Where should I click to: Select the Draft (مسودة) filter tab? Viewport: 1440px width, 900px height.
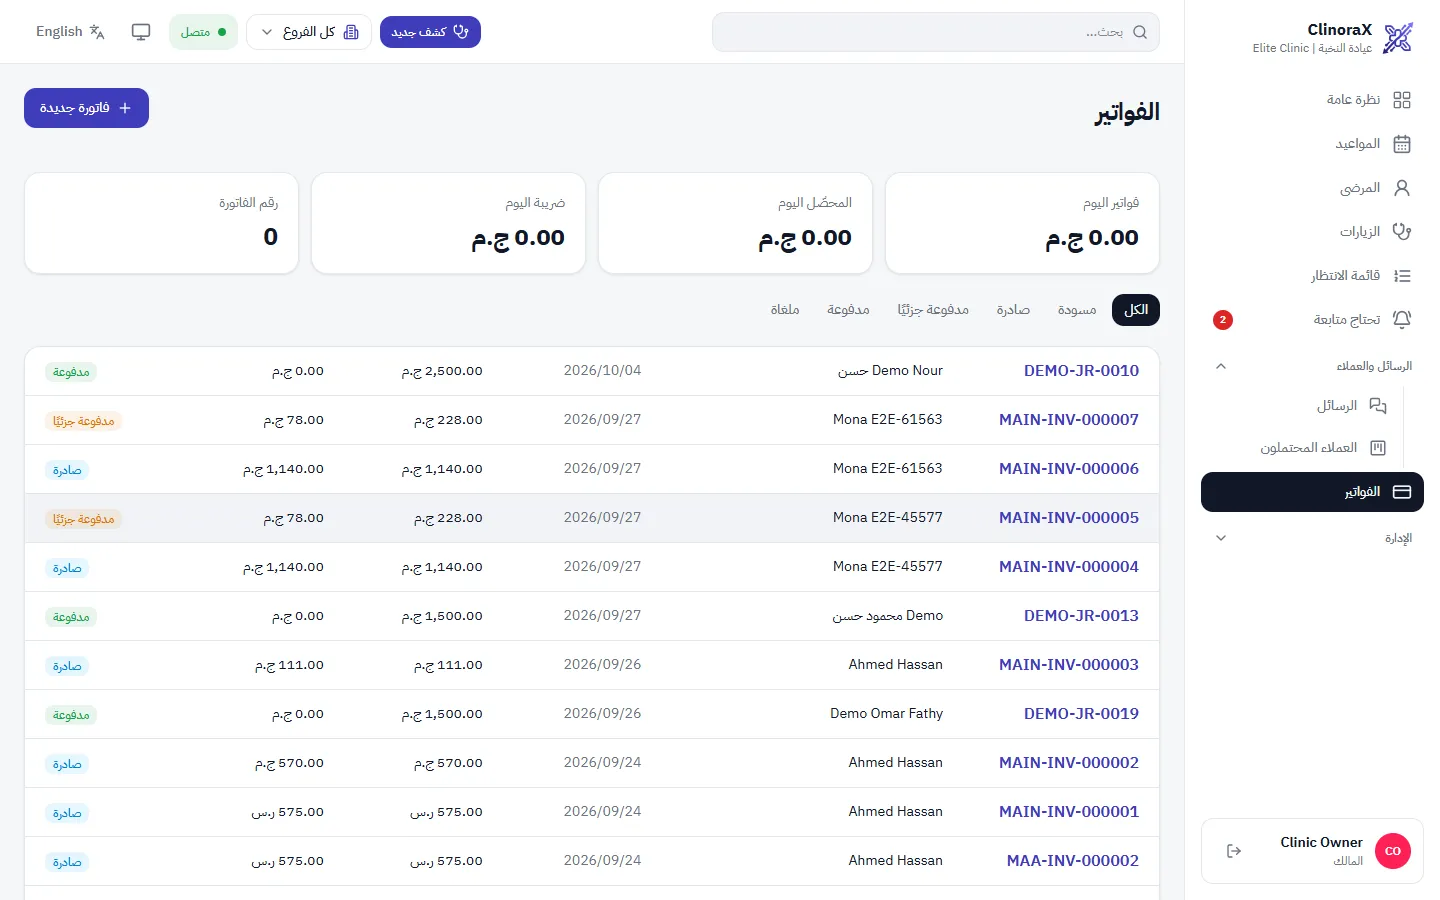coord(1077,310)
